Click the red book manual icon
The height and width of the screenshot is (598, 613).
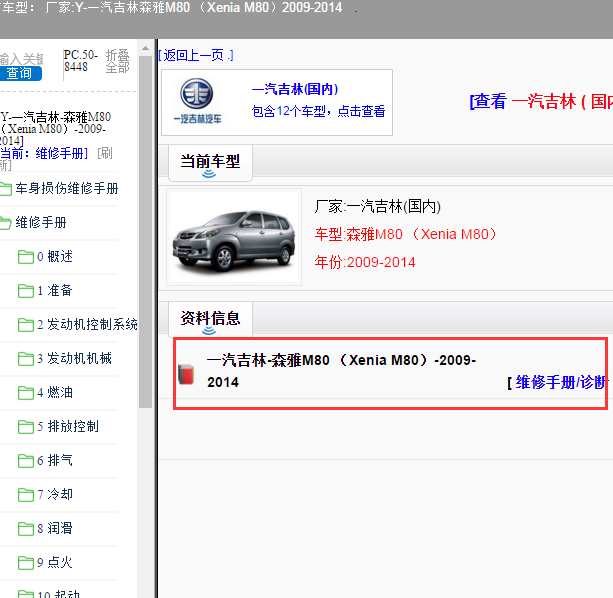tap(186, 374)
